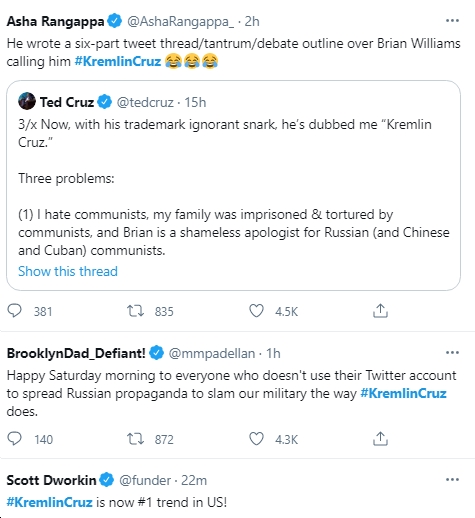Open Ted Cruz's profile avatar
The width and height of the screenshot is (475, 518).
click(27, 101)
